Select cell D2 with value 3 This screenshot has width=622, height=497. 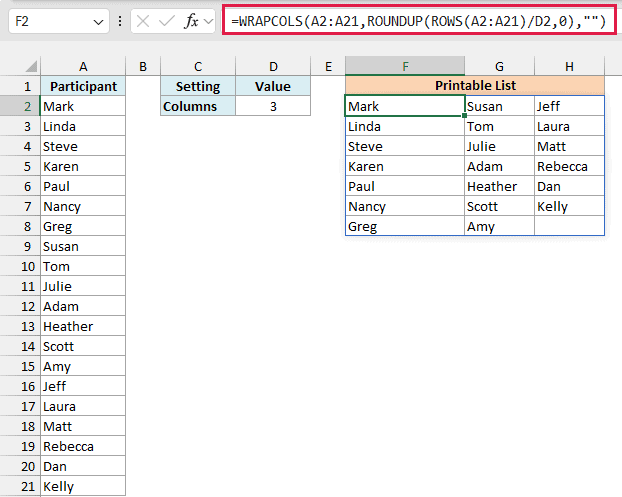click(273, 106)
